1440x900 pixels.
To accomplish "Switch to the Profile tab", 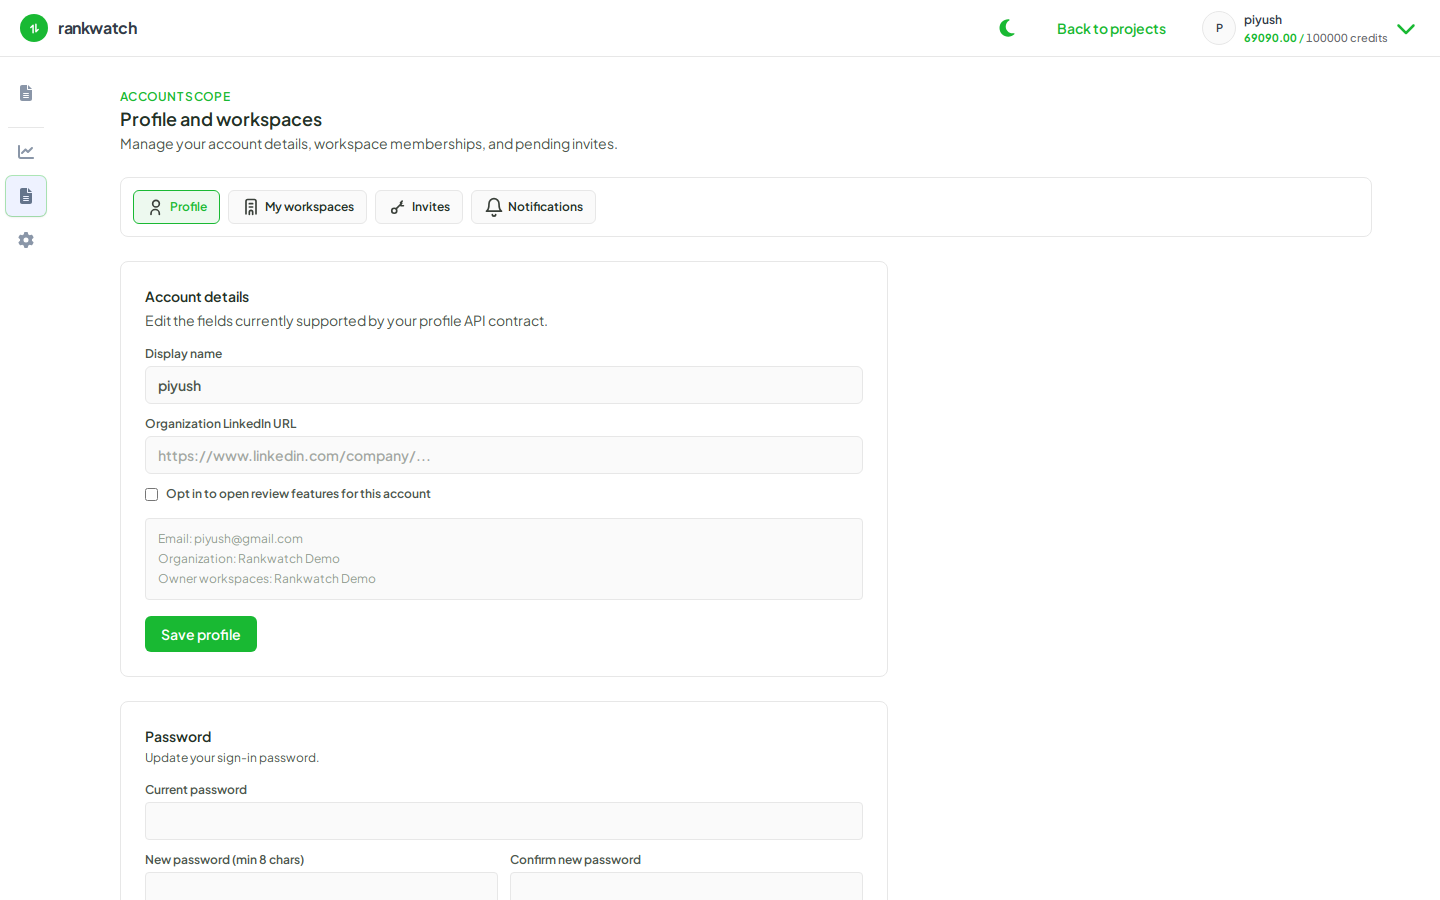I will pyautogui.click(x=176, y=207).
